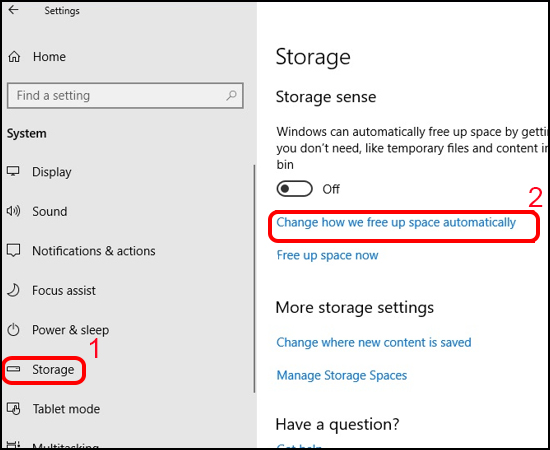The width and height of the screenshot is (550, 450).
Task: Open Change where new content is saved
Action: (374, 342)
